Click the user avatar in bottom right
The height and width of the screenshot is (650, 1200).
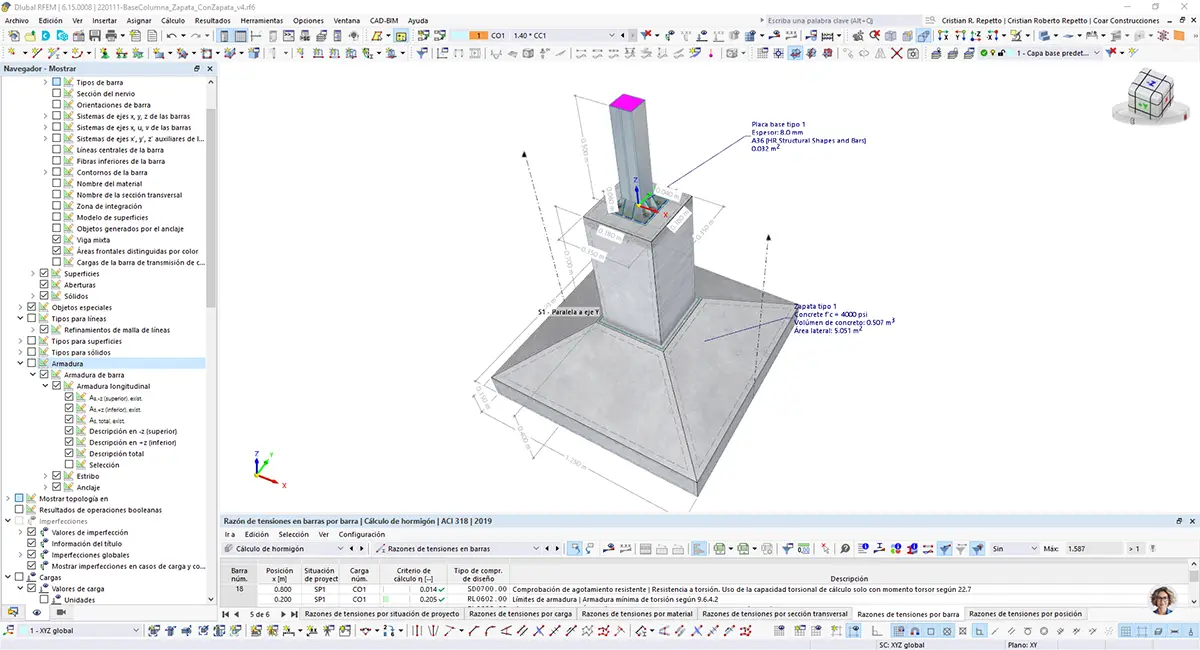1163,600
